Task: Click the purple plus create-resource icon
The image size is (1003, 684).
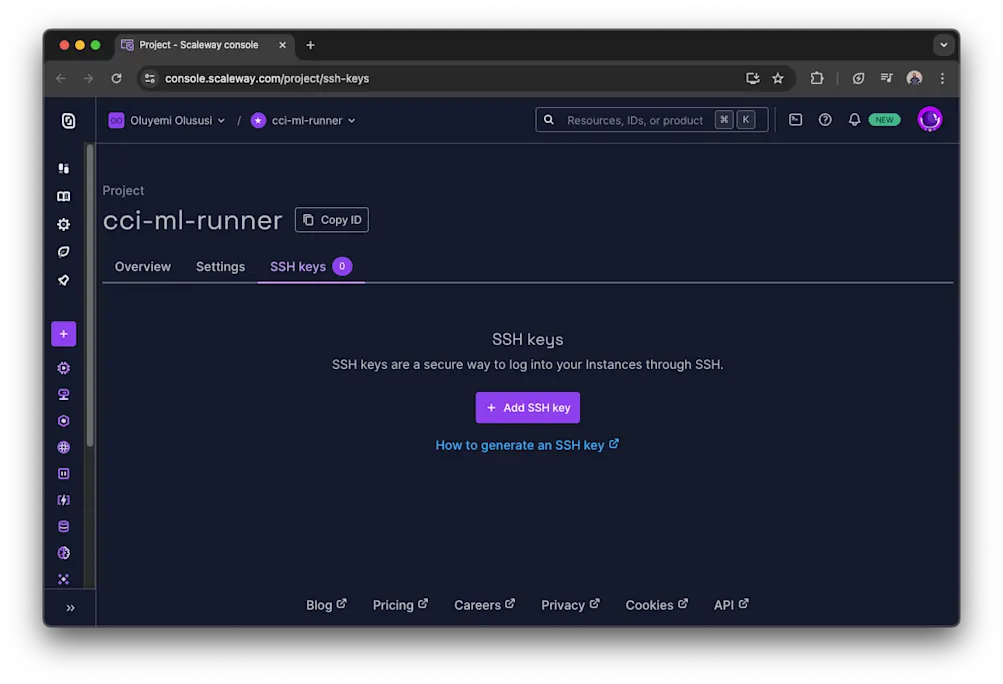Action: click(x=63, y=333)
